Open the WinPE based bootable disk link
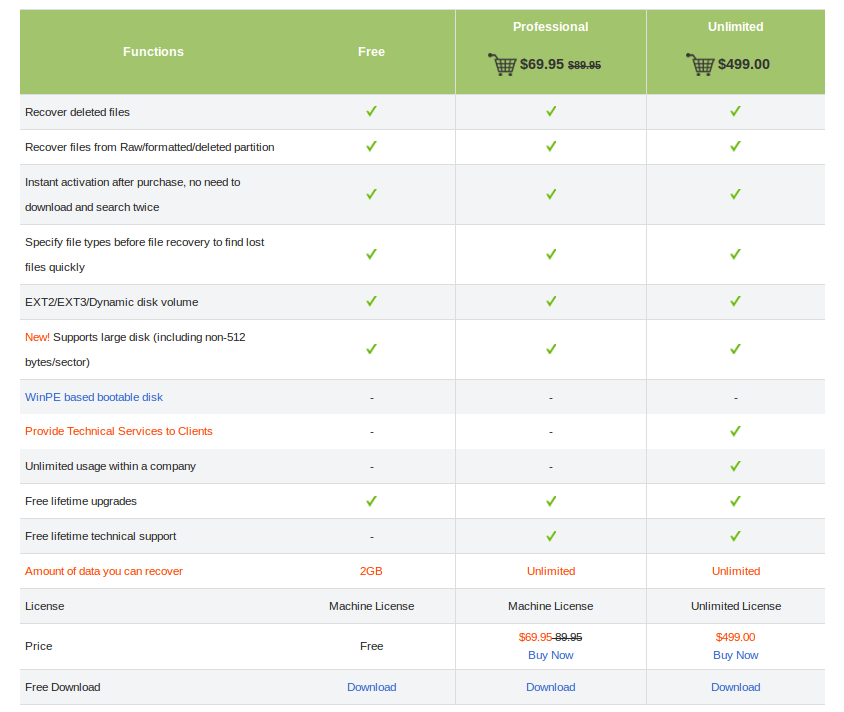Viewport: 844px width, 712px height. (x=94, y=397)
